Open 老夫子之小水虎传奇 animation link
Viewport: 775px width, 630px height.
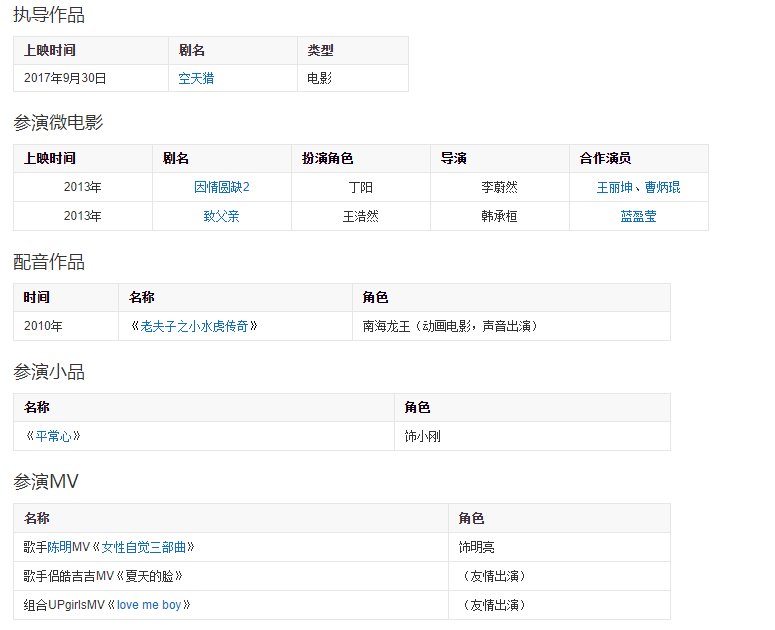194,326
